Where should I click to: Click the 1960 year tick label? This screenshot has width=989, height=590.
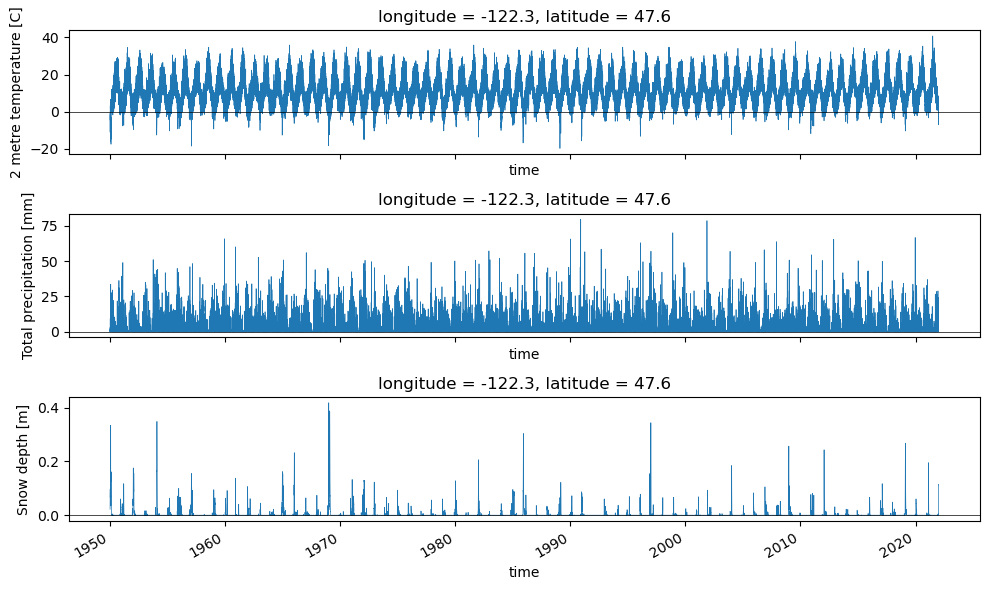(207, 545)
